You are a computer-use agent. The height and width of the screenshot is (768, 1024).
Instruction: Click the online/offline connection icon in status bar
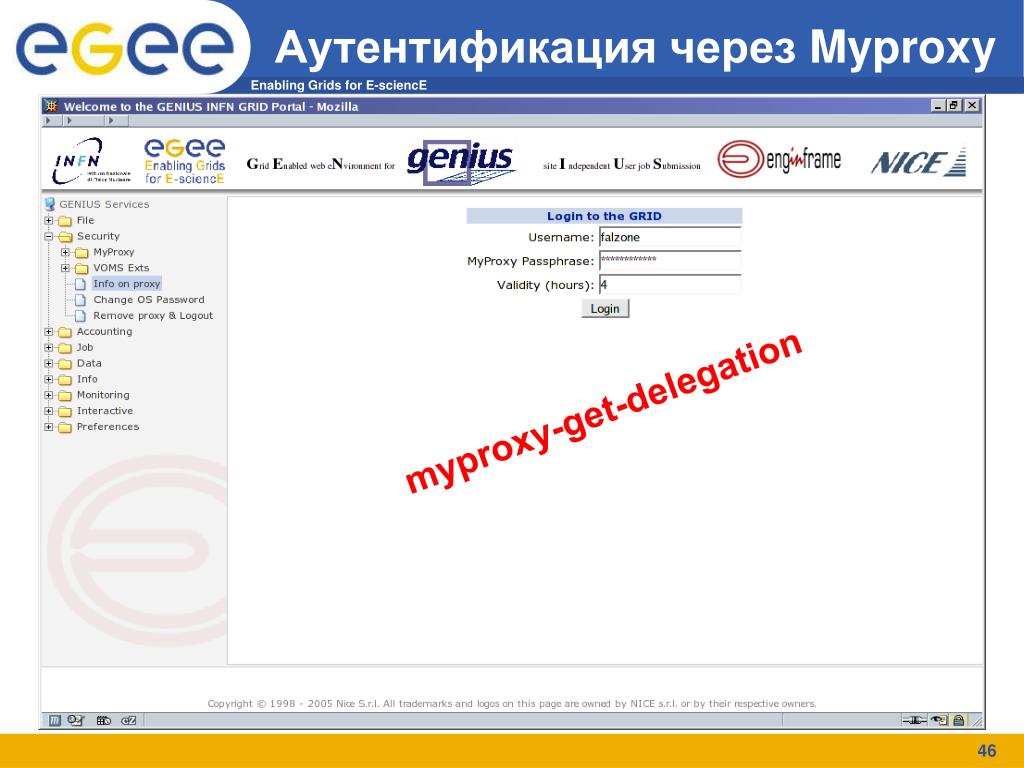click(x=914, y=719)
